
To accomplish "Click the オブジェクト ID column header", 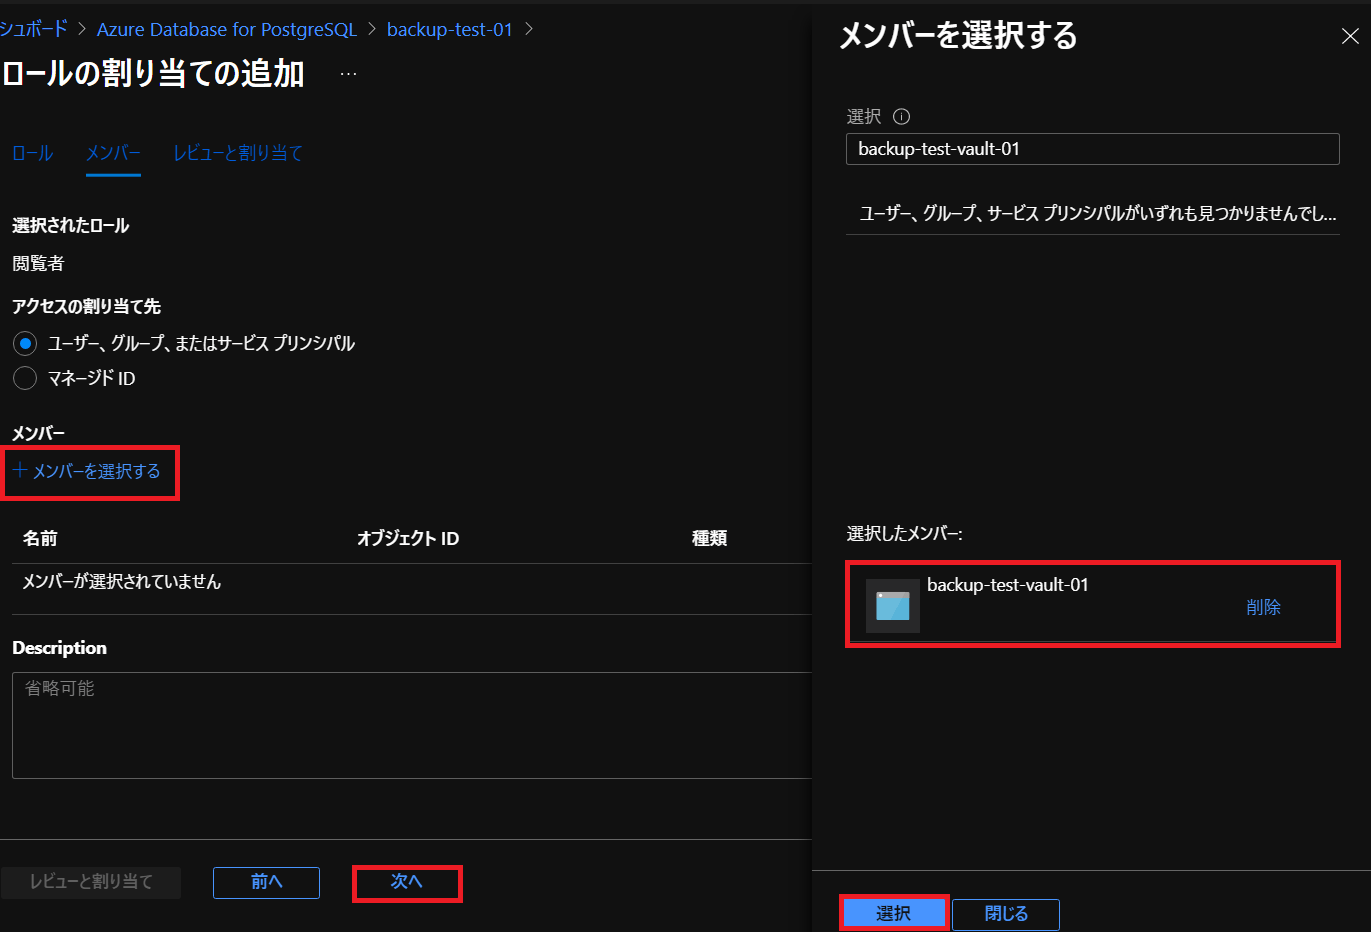I will (408, 539).
